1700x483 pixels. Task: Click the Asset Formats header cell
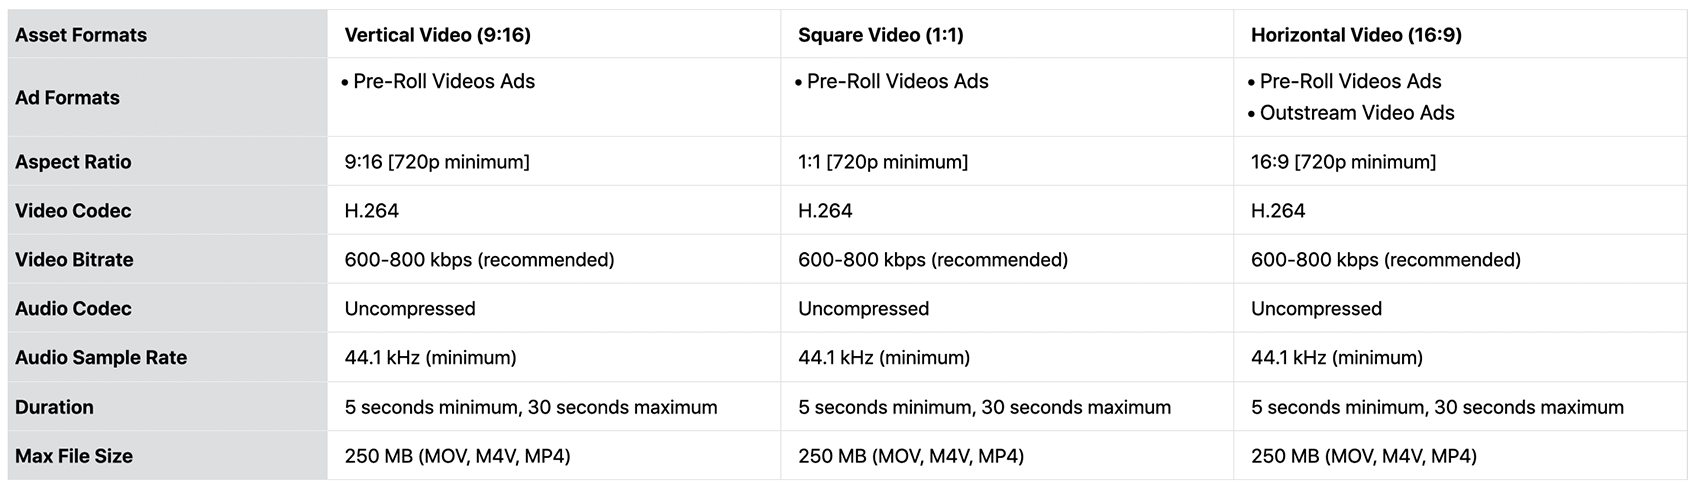81,35
